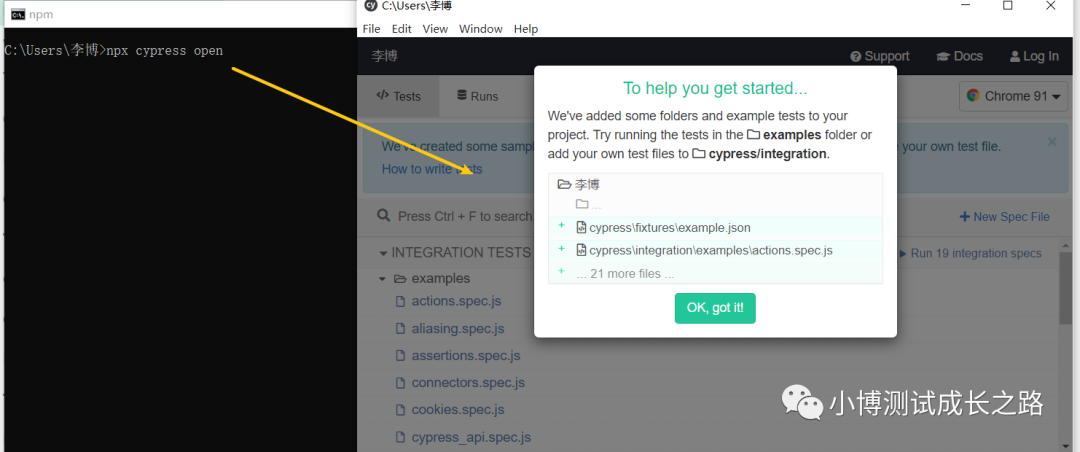Open the File menu

pos(371,29)
